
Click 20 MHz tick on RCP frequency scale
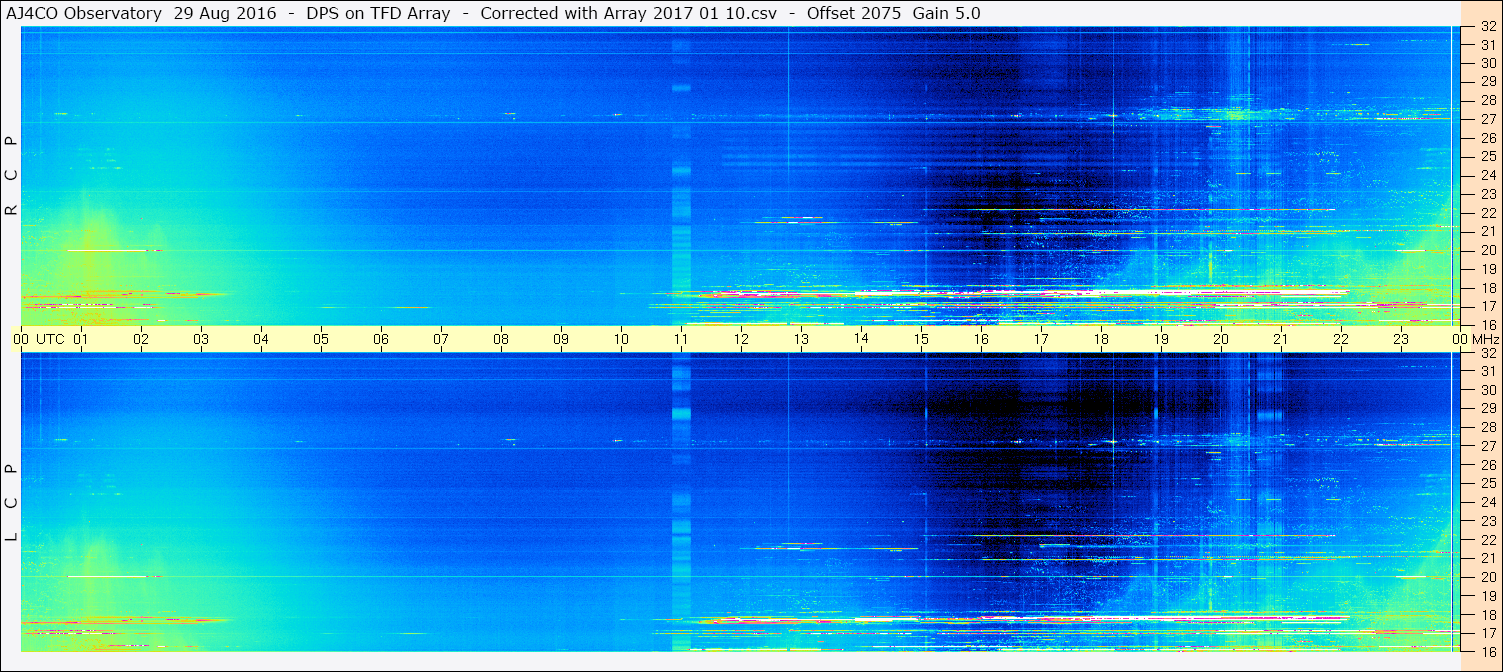pyautogui.click(x=1487, y=250)
